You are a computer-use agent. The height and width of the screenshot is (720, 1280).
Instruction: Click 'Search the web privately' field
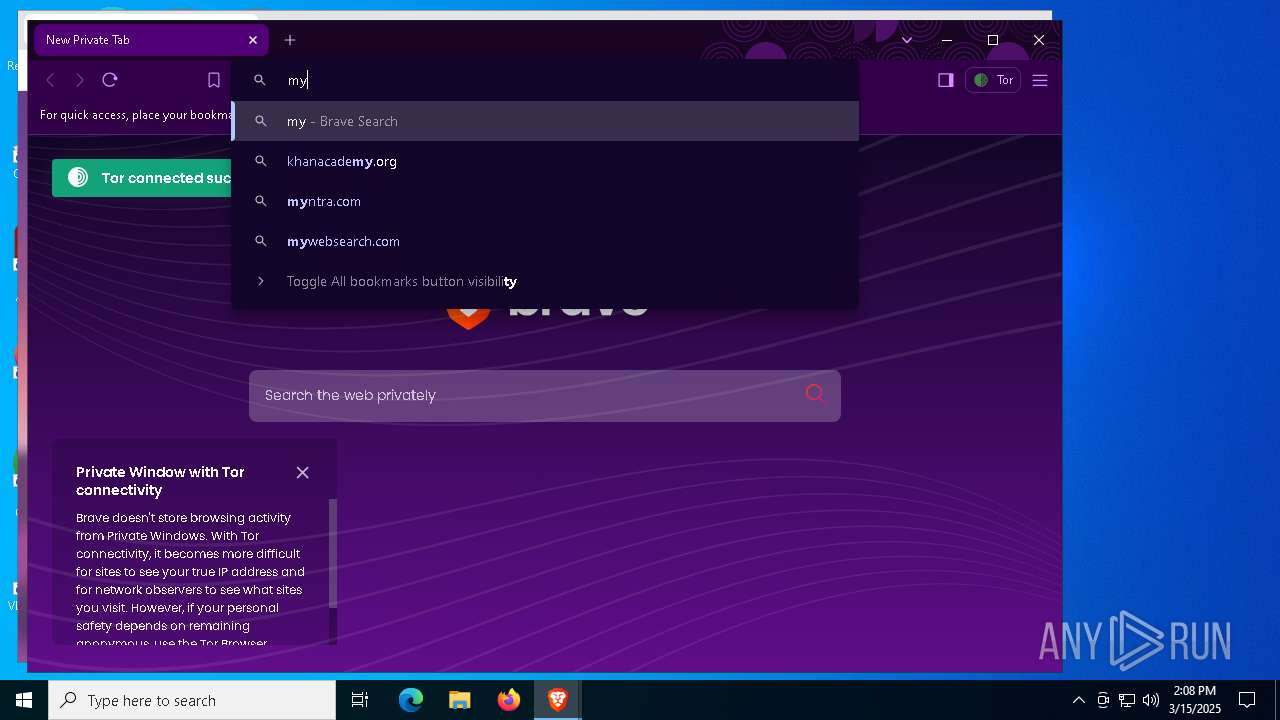click(545, 395)
